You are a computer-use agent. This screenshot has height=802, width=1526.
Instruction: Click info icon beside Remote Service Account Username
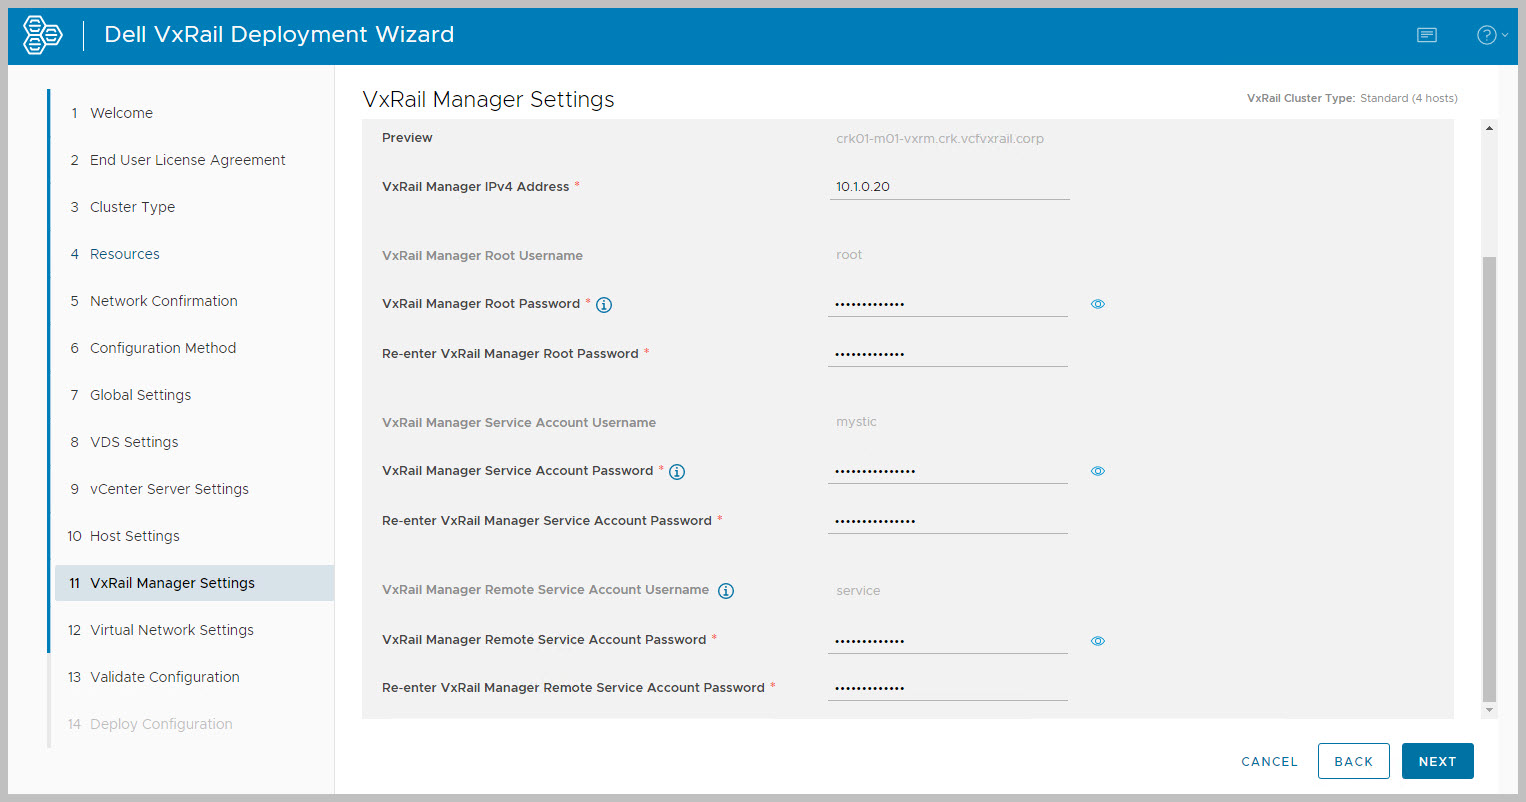pyautogui.click(x=726, y=591)
